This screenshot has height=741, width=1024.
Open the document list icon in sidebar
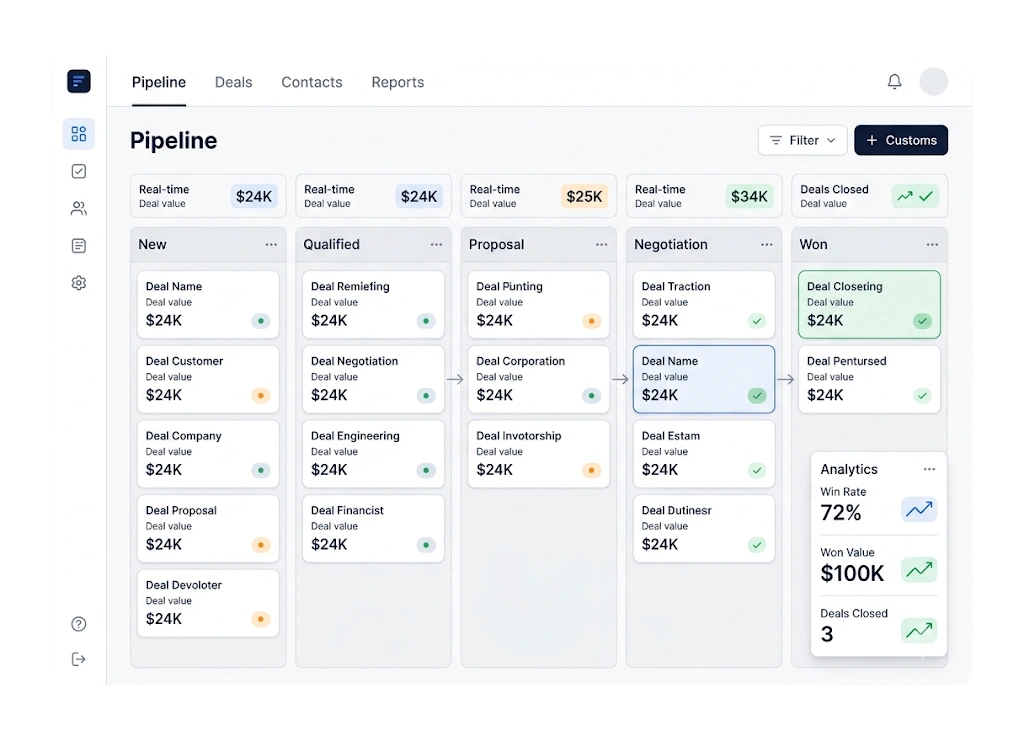(79, 245)
